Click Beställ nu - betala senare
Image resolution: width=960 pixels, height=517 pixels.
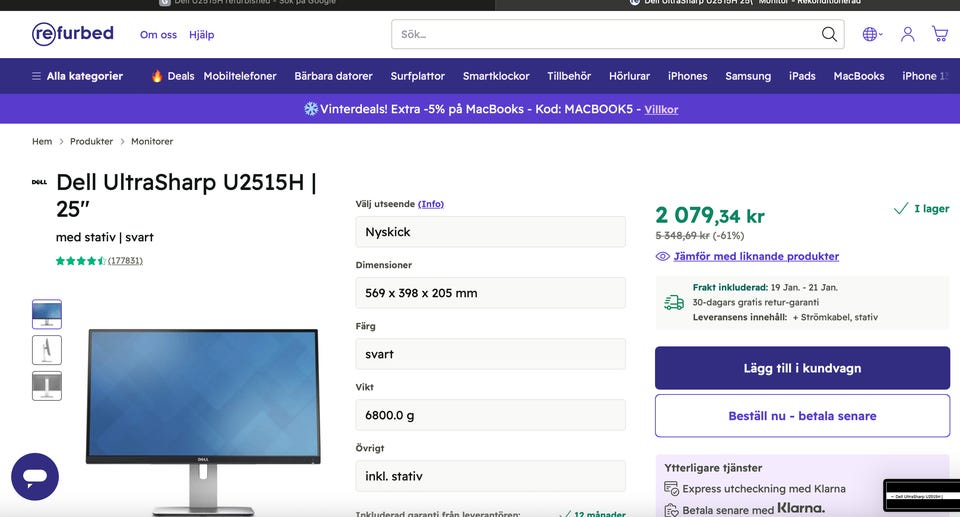point(802,416)
